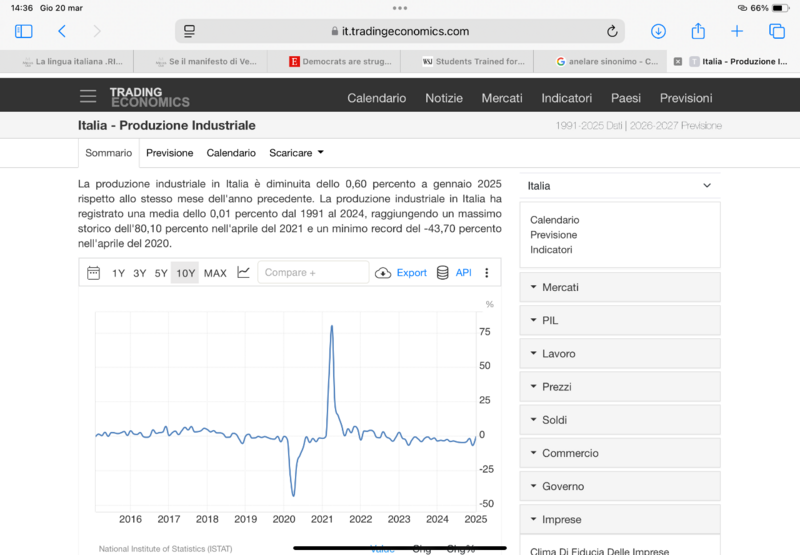Viewport: 800px width, 555px height.
Task: Go back to previous page
Action: click(x=62, y=32)
